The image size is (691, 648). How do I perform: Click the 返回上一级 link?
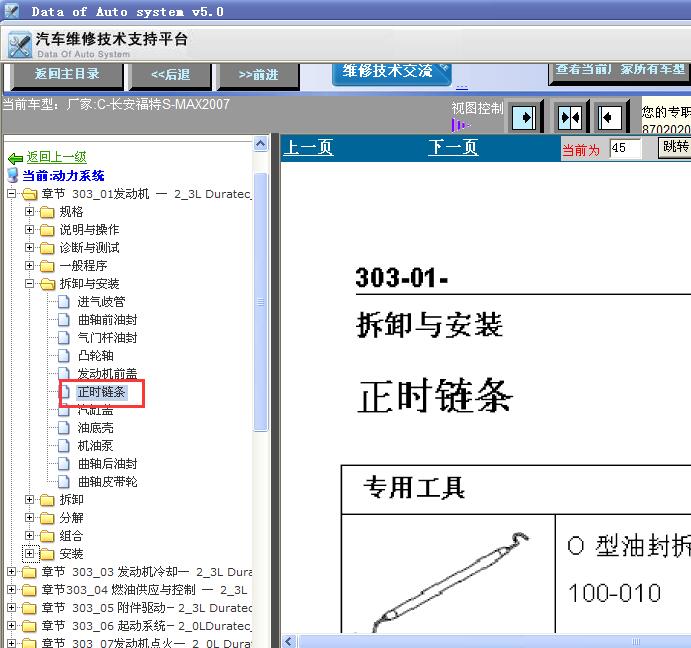coord(56,157)
